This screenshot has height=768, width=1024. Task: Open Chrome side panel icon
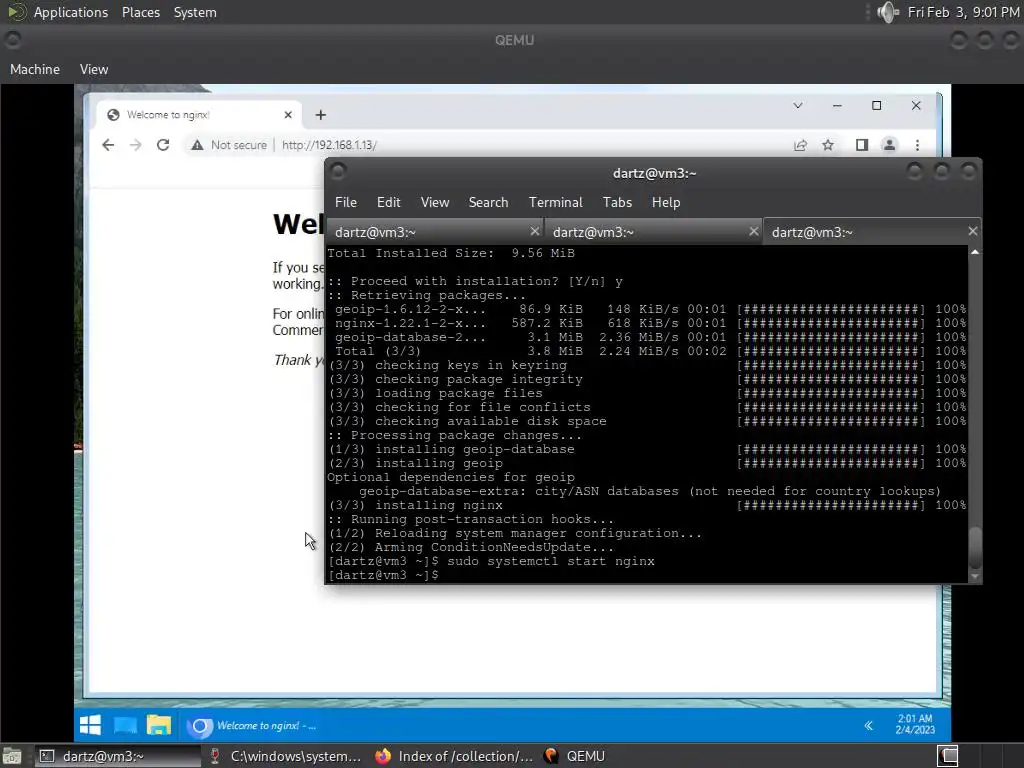pyautogui.click(x=862, y=145)
